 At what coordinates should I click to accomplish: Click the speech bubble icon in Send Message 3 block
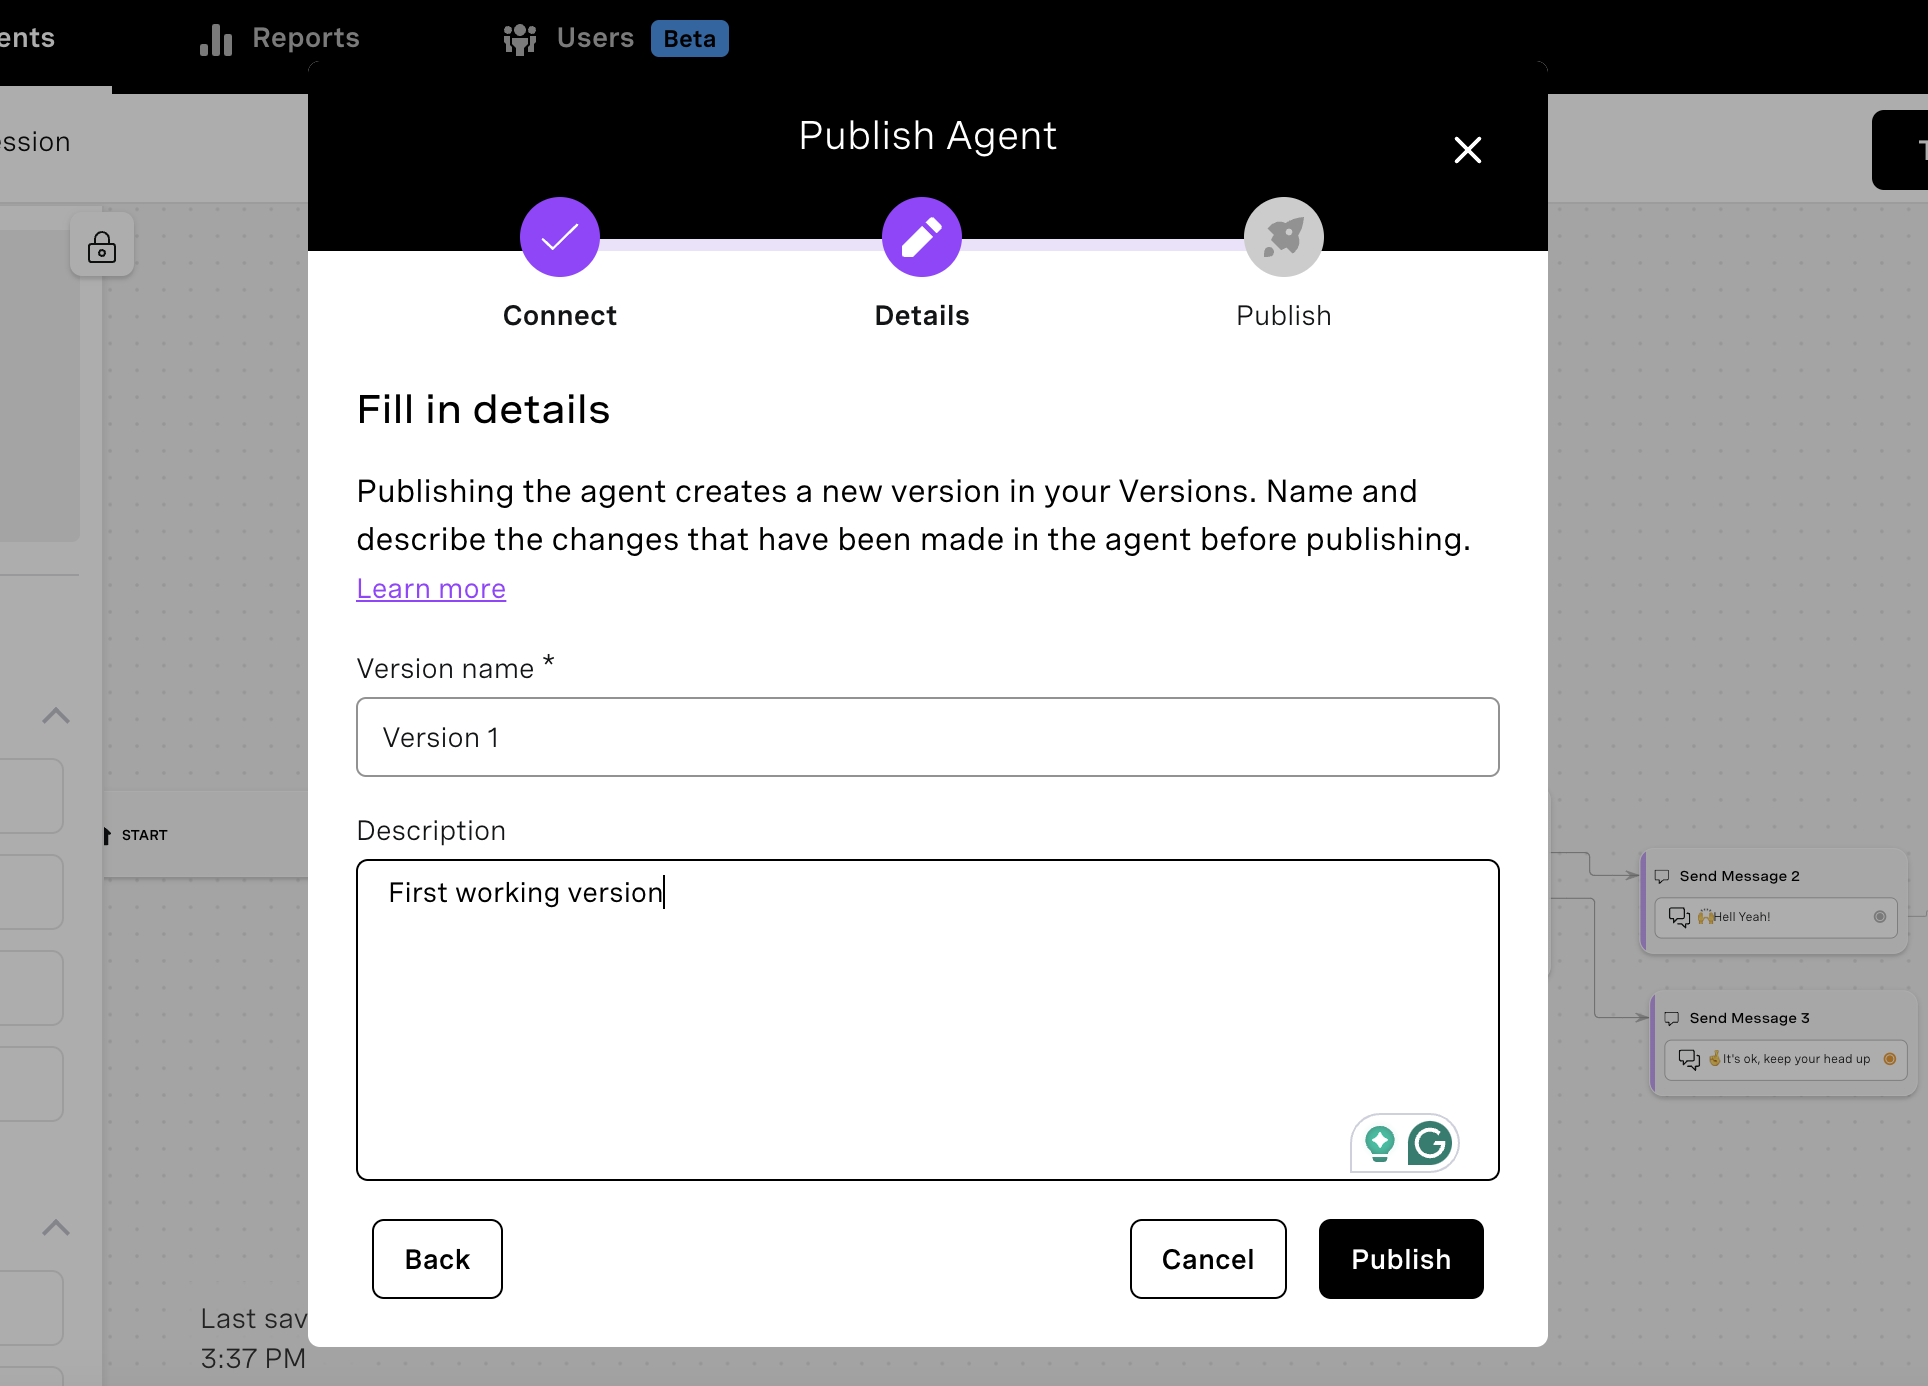pyautogui.click(x=1690, y=1059)
